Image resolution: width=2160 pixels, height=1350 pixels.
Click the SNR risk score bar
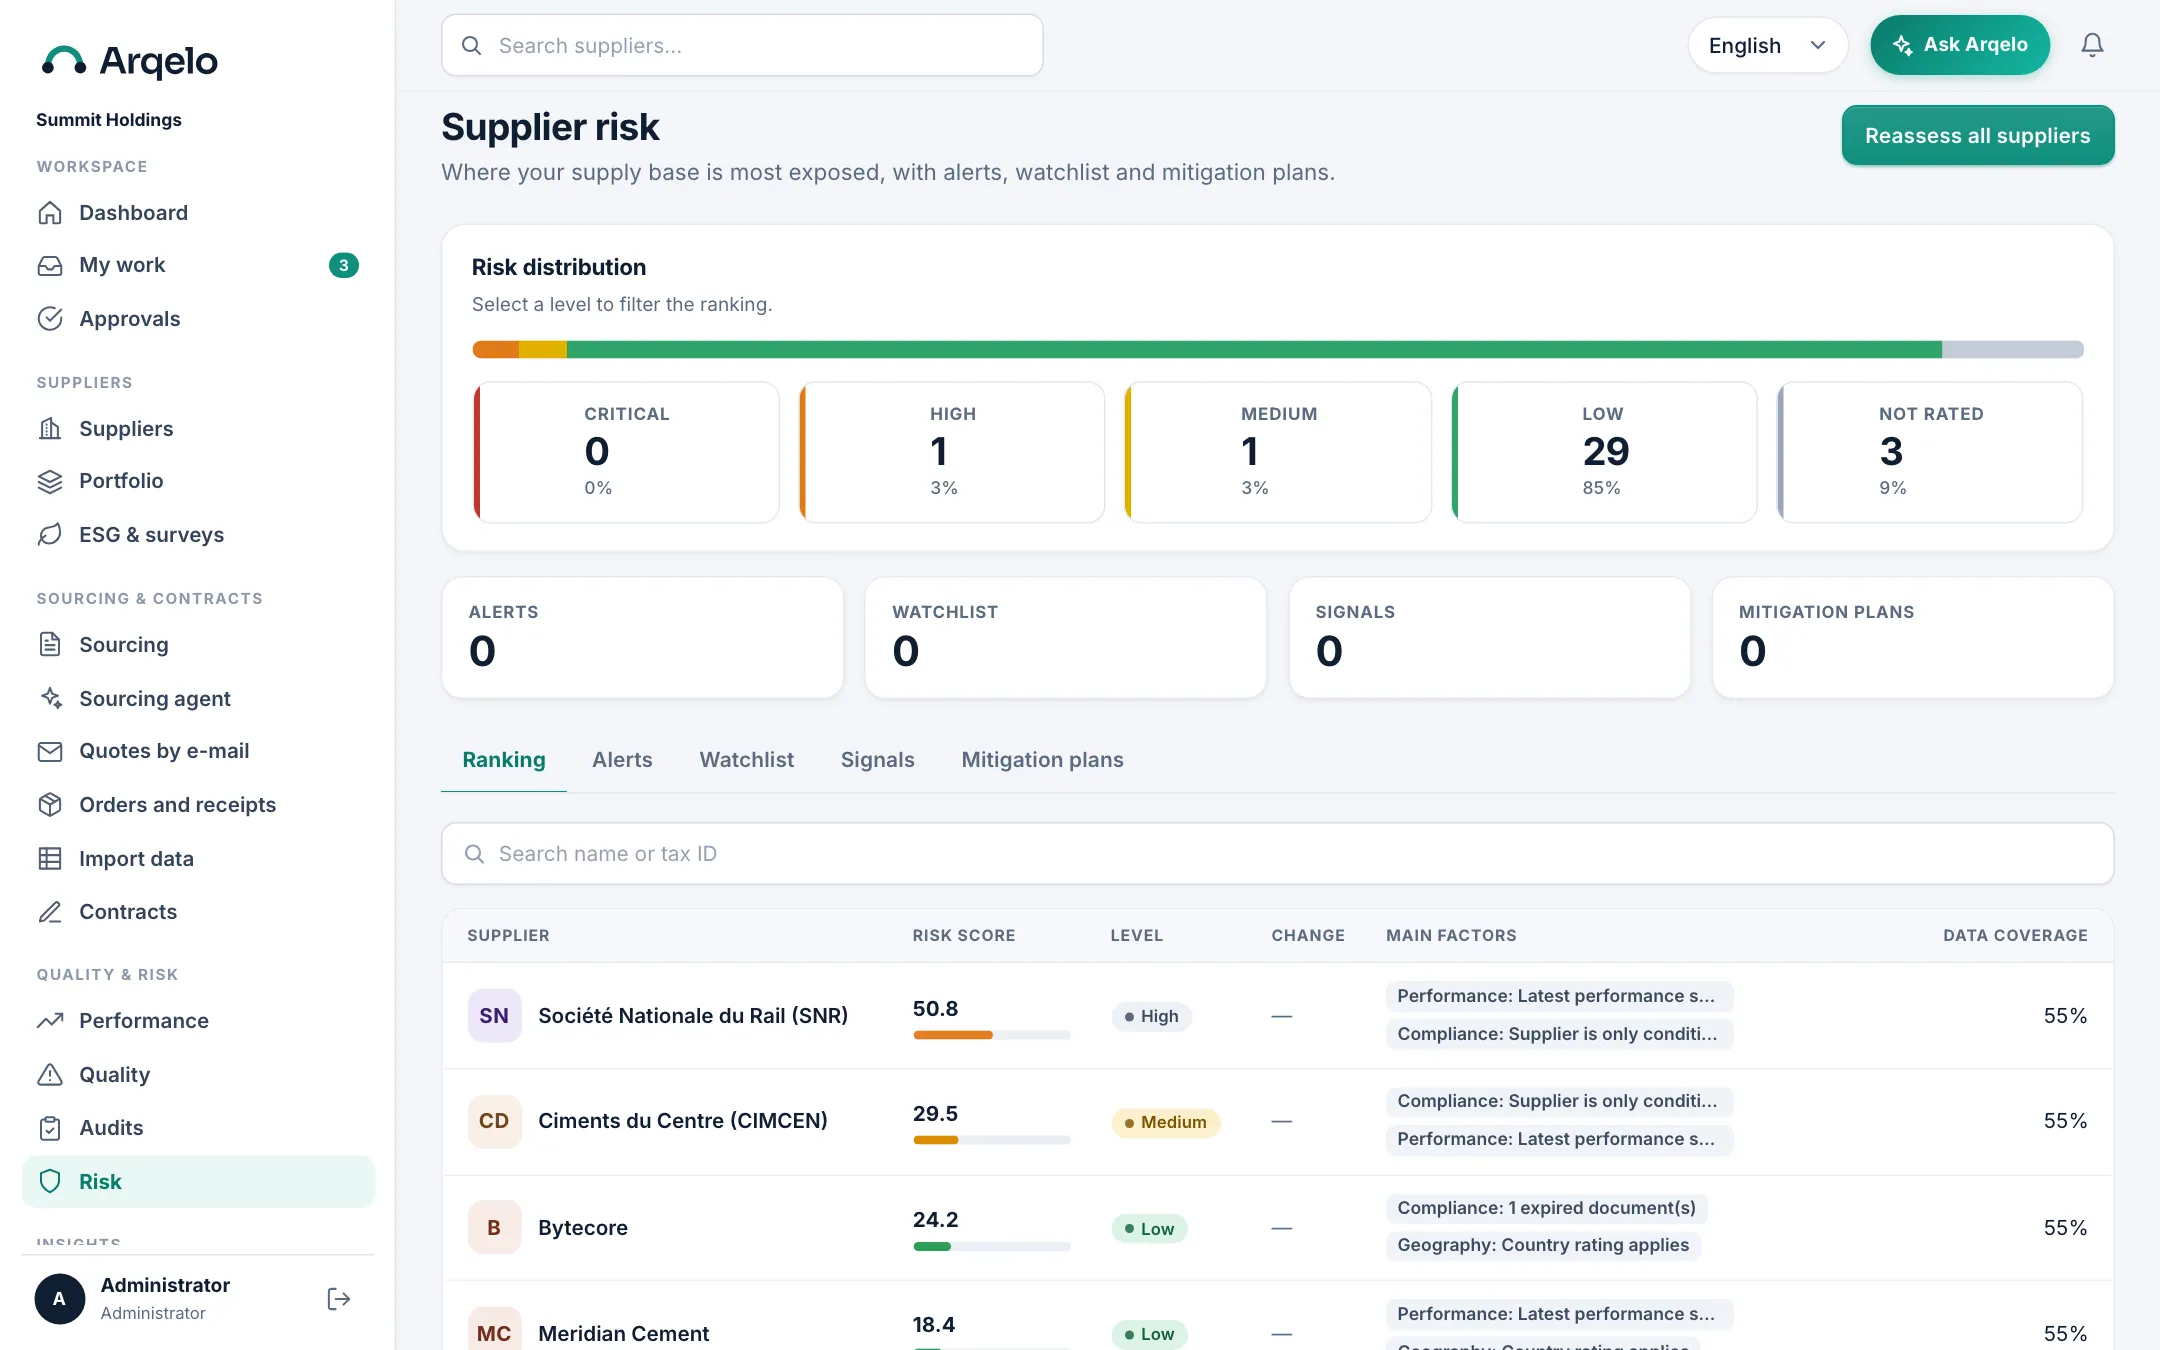[991, 1035]
